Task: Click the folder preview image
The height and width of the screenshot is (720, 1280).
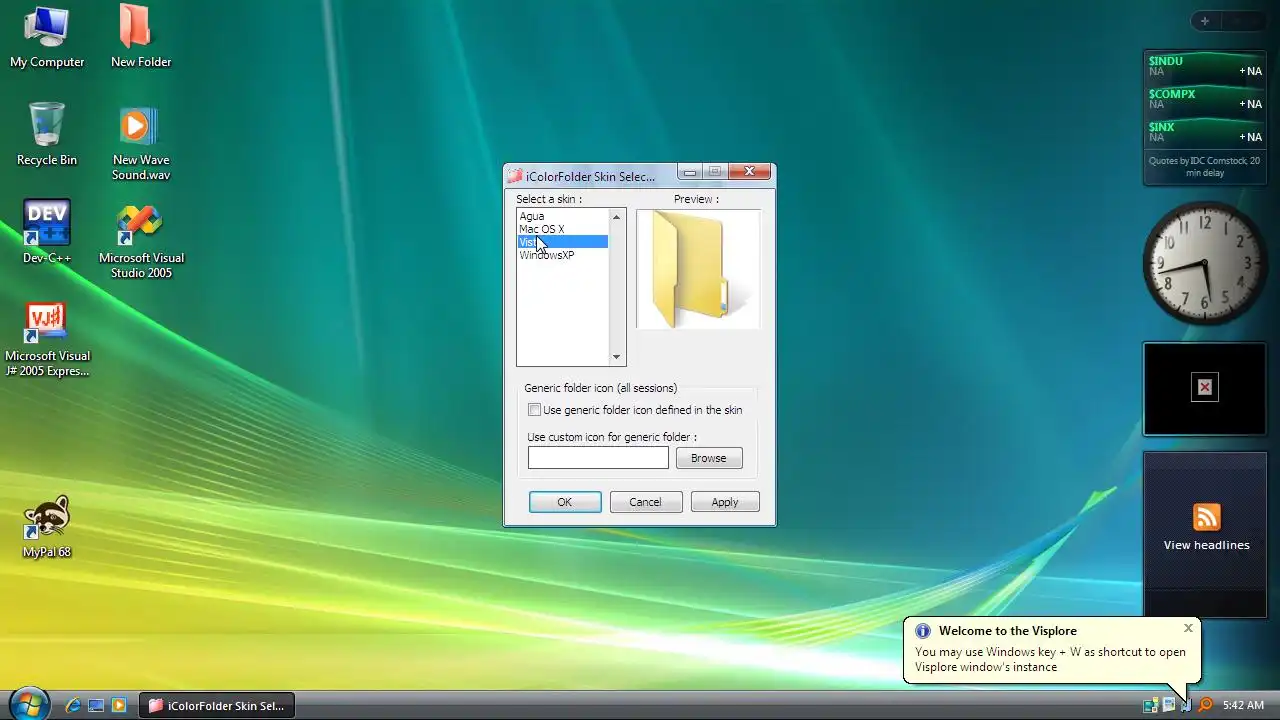Action: click(698, 269)
